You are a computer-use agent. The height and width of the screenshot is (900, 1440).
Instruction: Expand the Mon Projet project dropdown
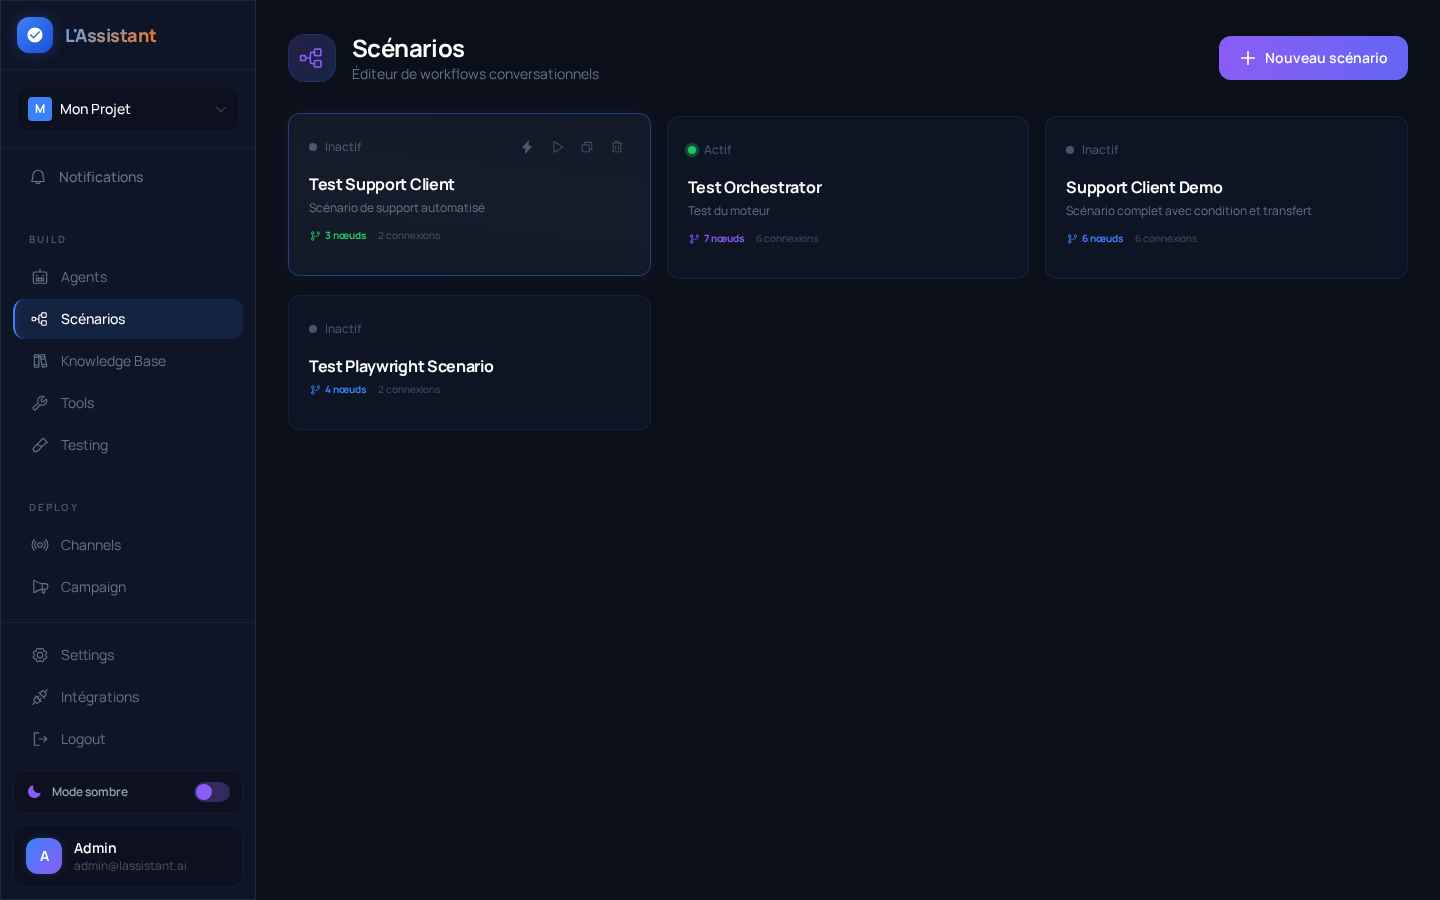coord(128,109)
